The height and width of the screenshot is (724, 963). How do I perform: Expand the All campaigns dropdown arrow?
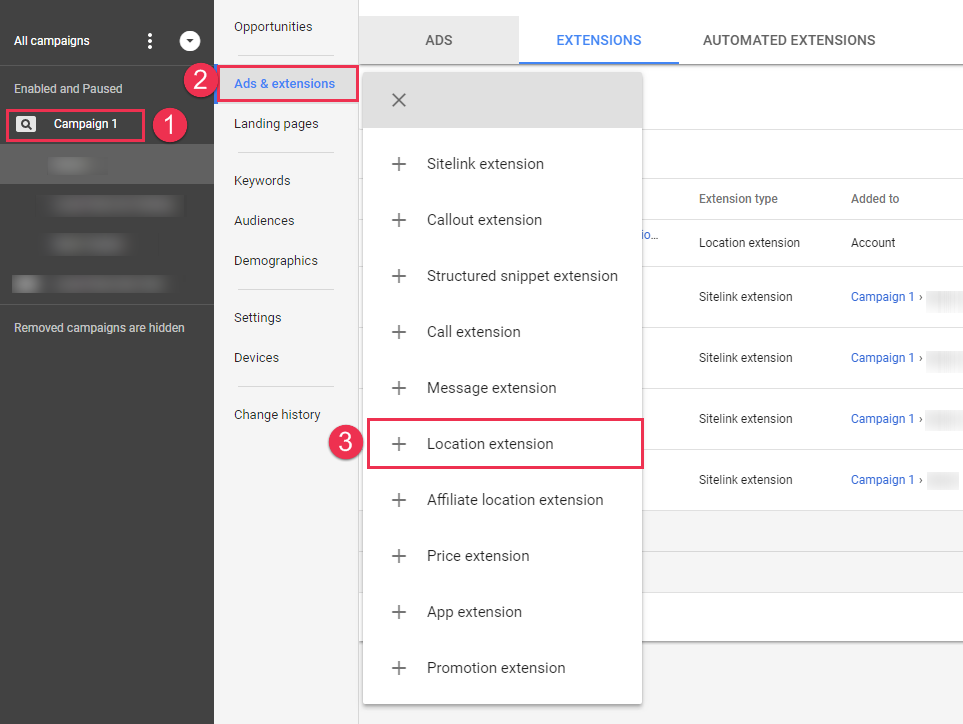[x=189, y=41]
